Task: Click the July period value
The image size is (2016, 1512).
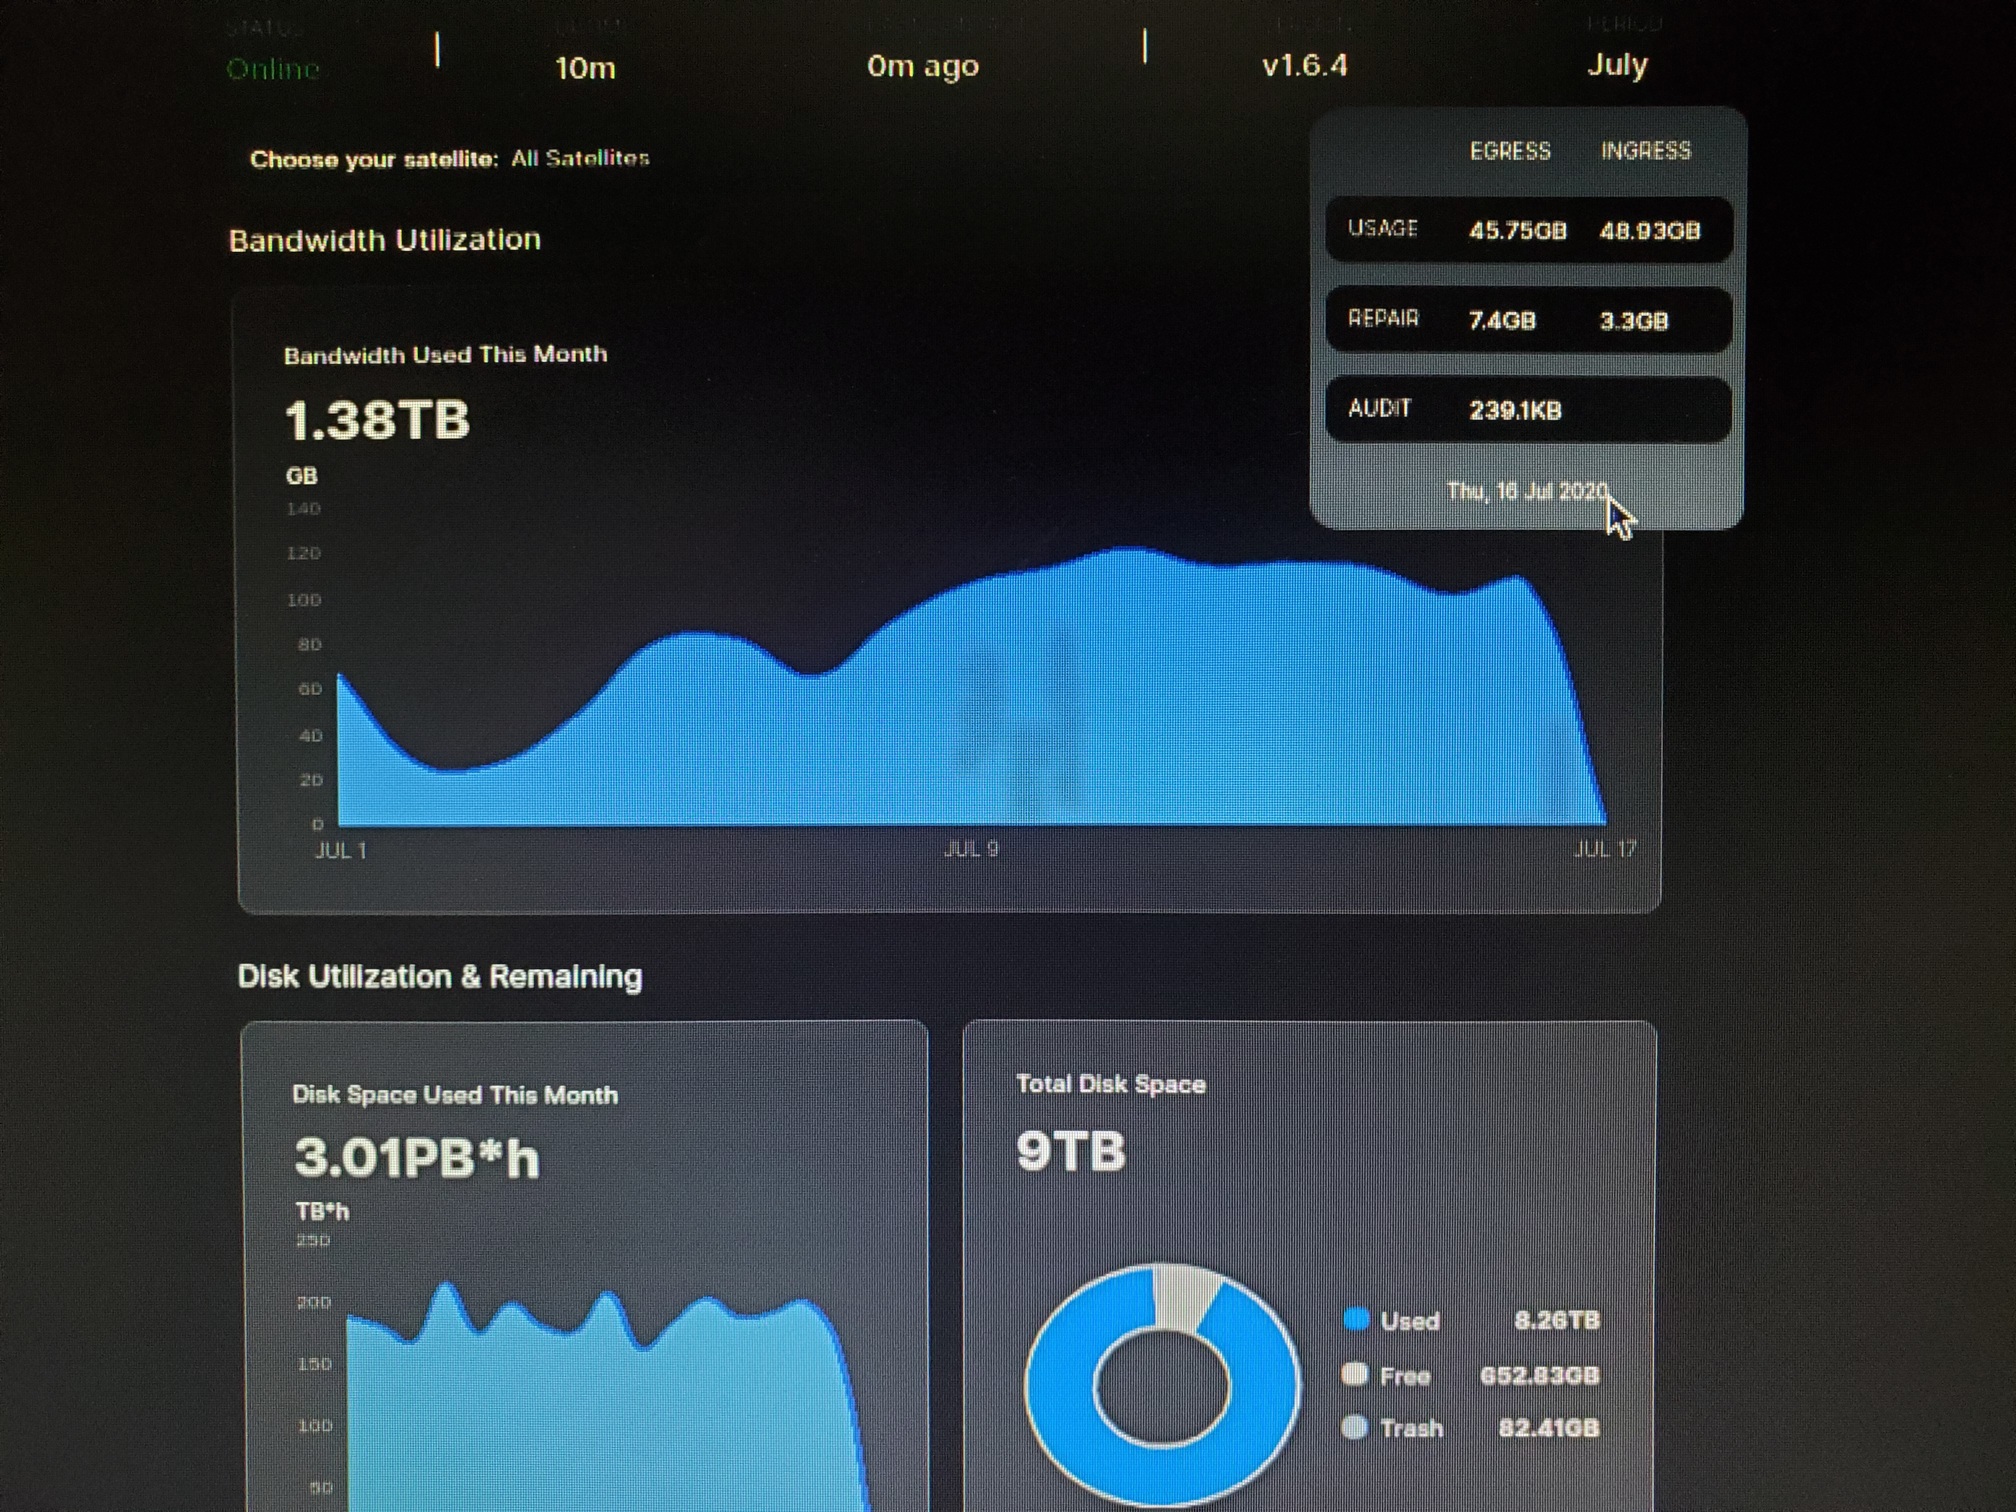Action: 1617,65
